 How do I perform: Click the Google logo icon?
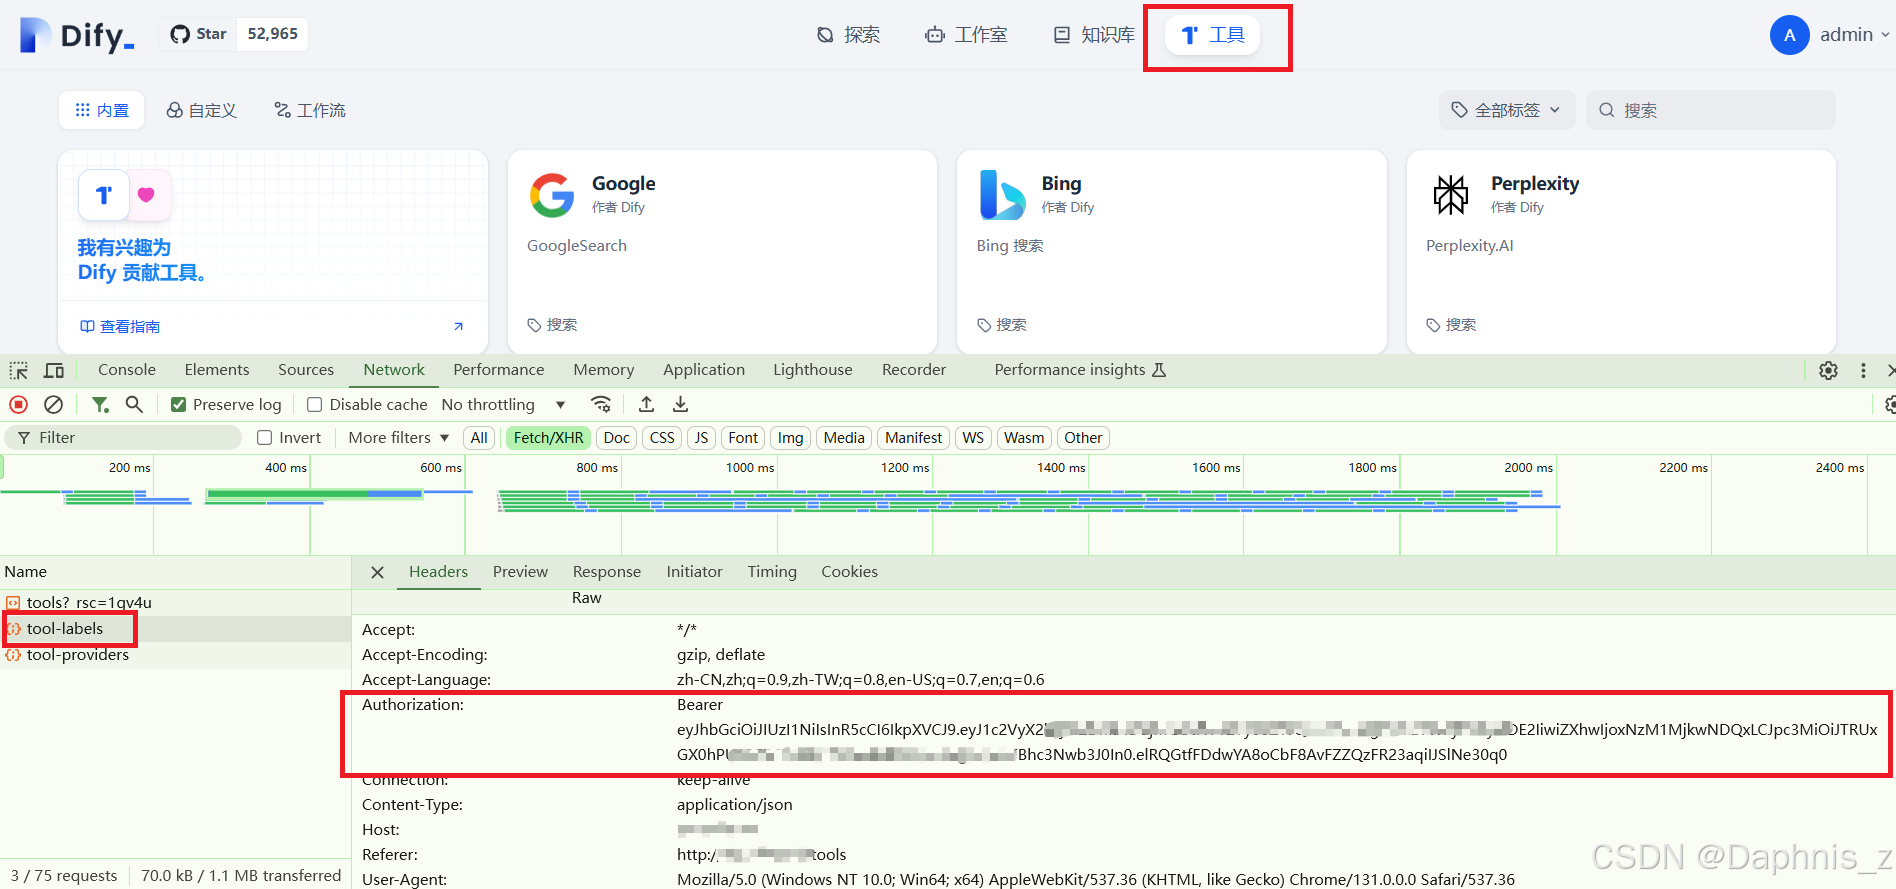tap(552, 195)
